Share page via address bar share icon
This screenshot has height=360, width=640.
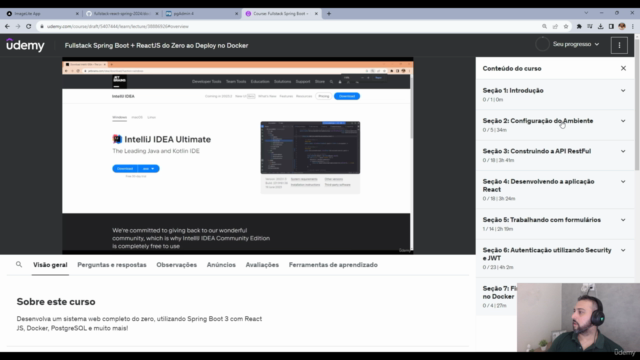coord(555,26)
